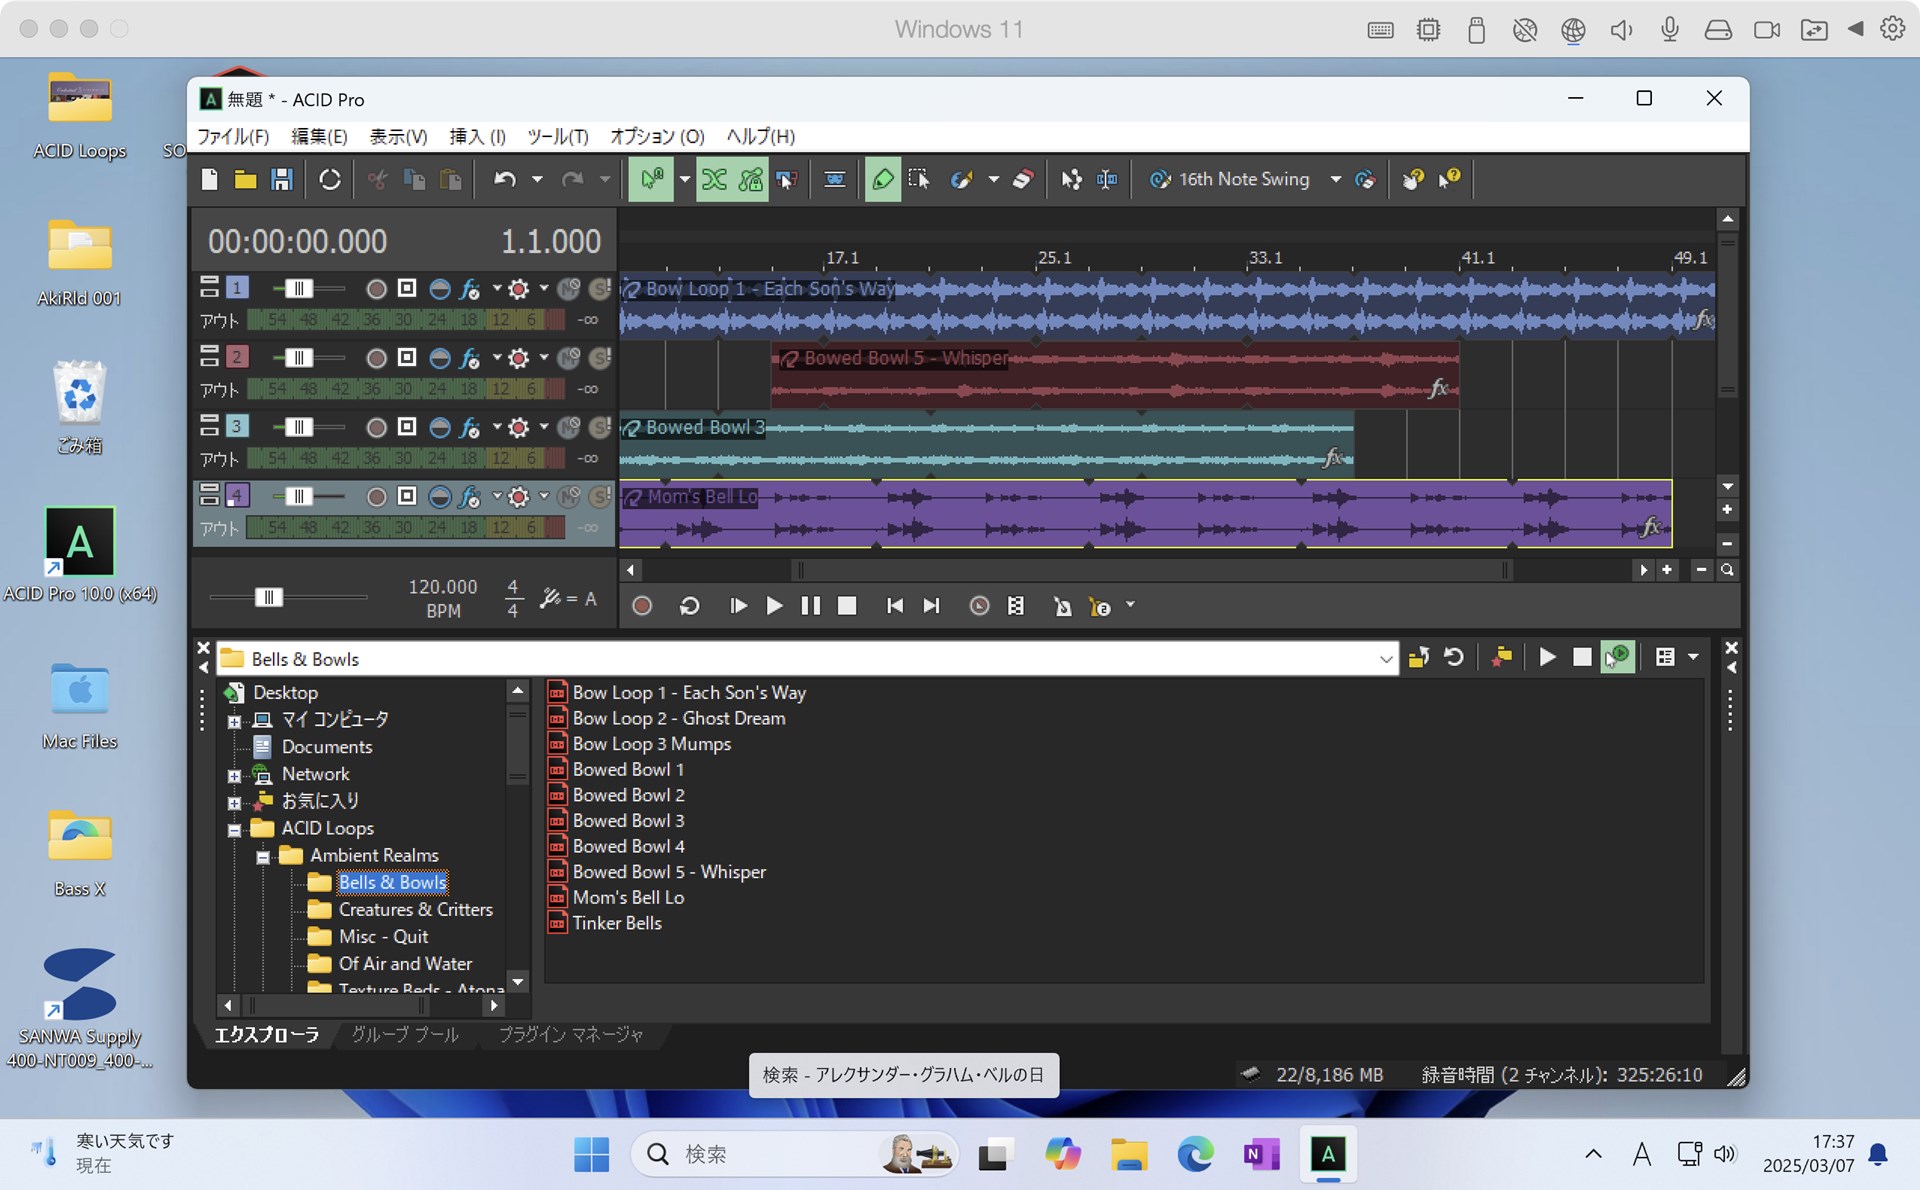Viewport: 1920px width, 1190px height.
Task: Select the Selection tool icon
Action: pyautogui.click(x=919, y=179)
